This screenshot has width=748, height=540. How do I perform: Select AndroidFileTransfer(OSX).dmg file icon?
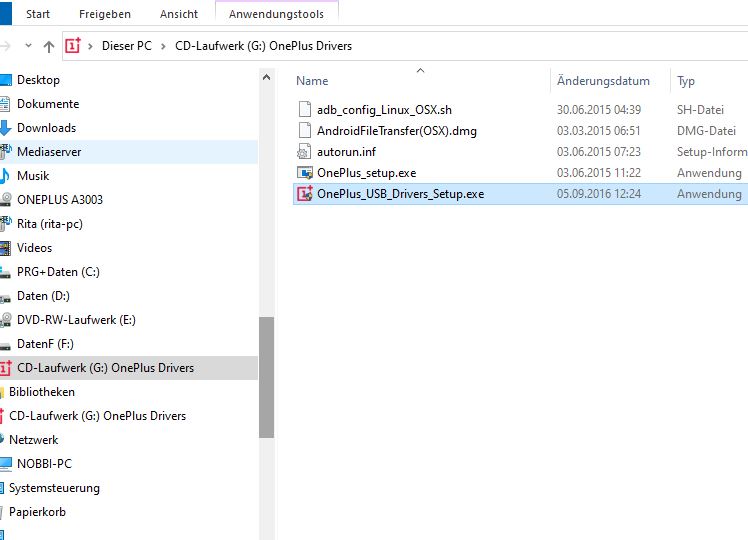[x=305, y=130]
